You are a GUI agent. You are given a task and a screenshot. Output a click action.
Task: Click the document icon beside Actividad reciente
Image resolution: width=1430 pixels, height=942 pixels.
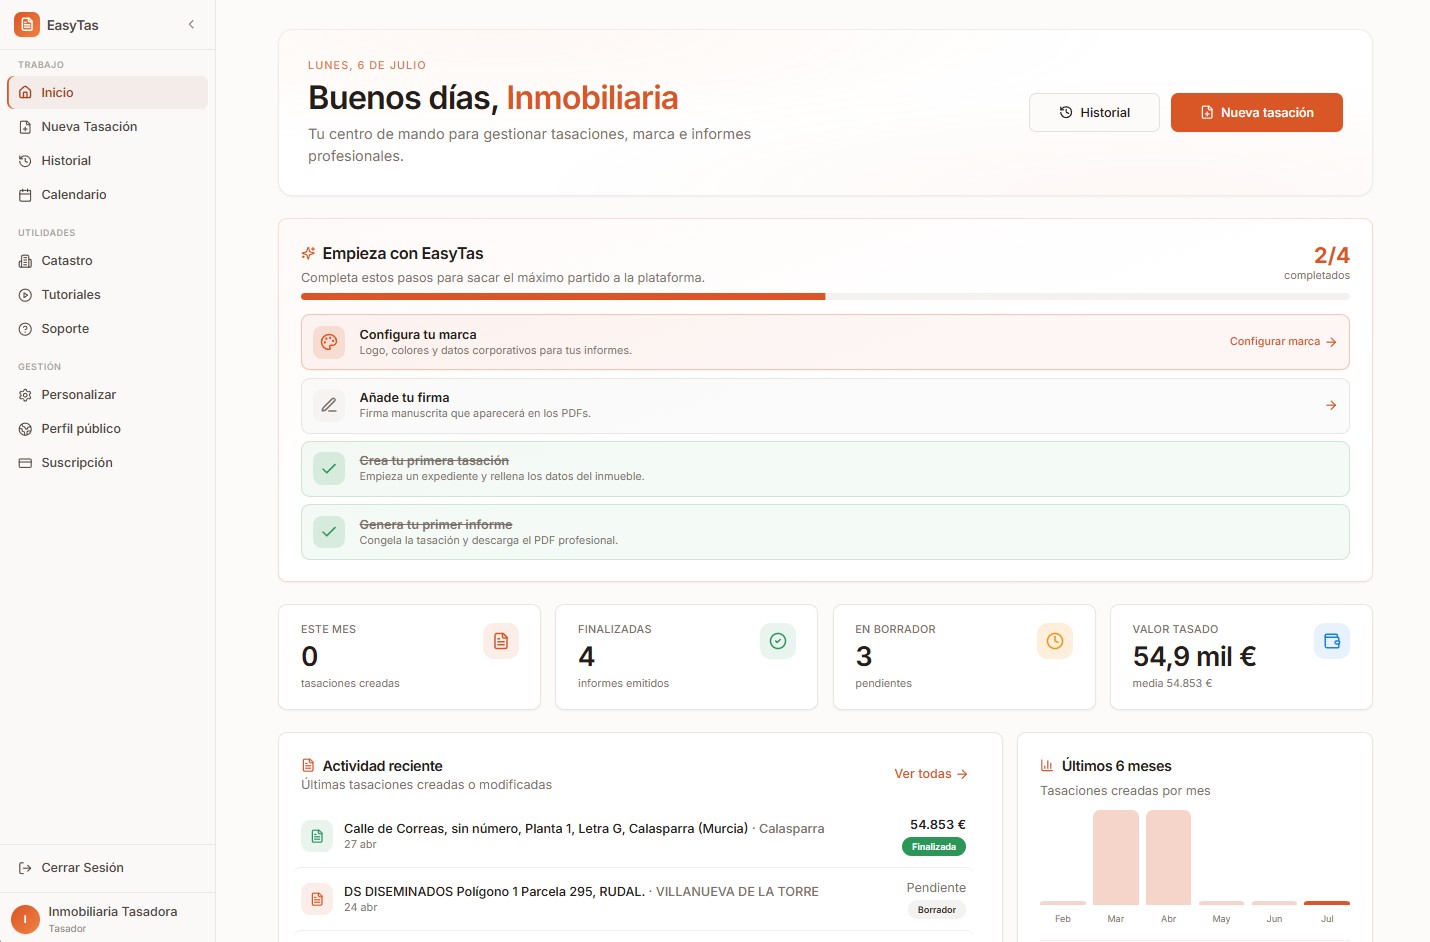(308, 766)
